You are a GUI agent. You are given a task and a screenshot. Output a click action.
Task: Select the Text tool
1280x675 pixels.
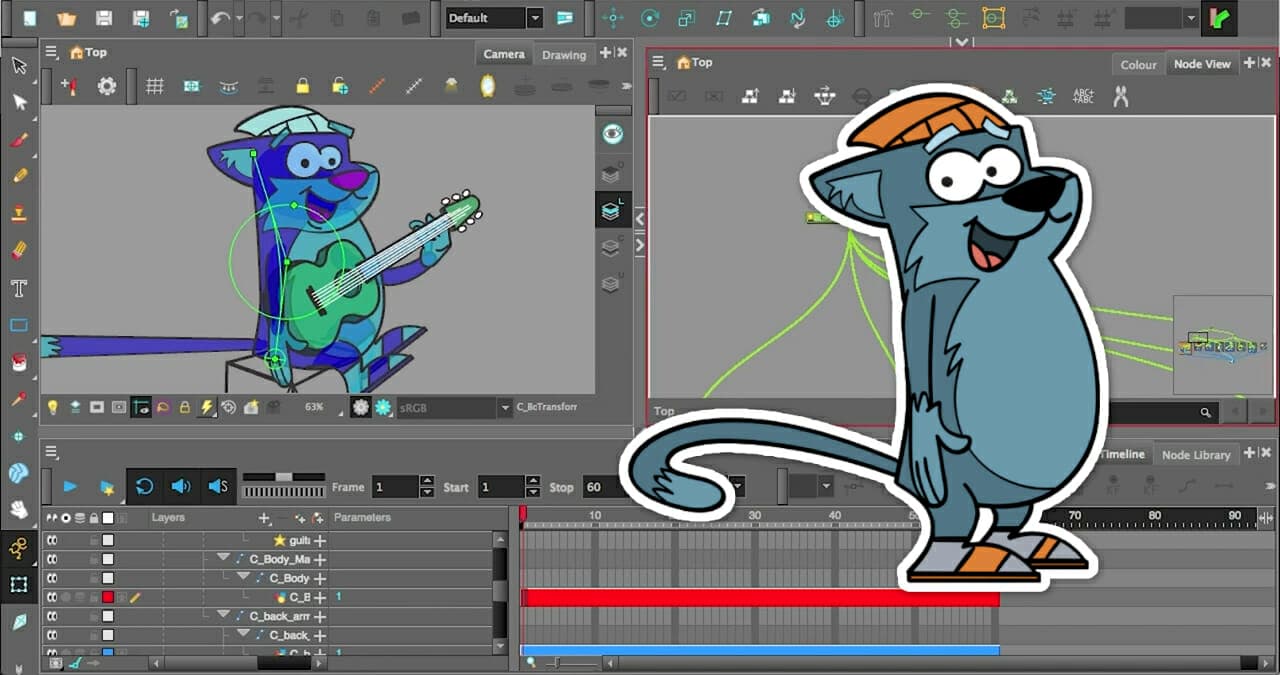(18, 289)
